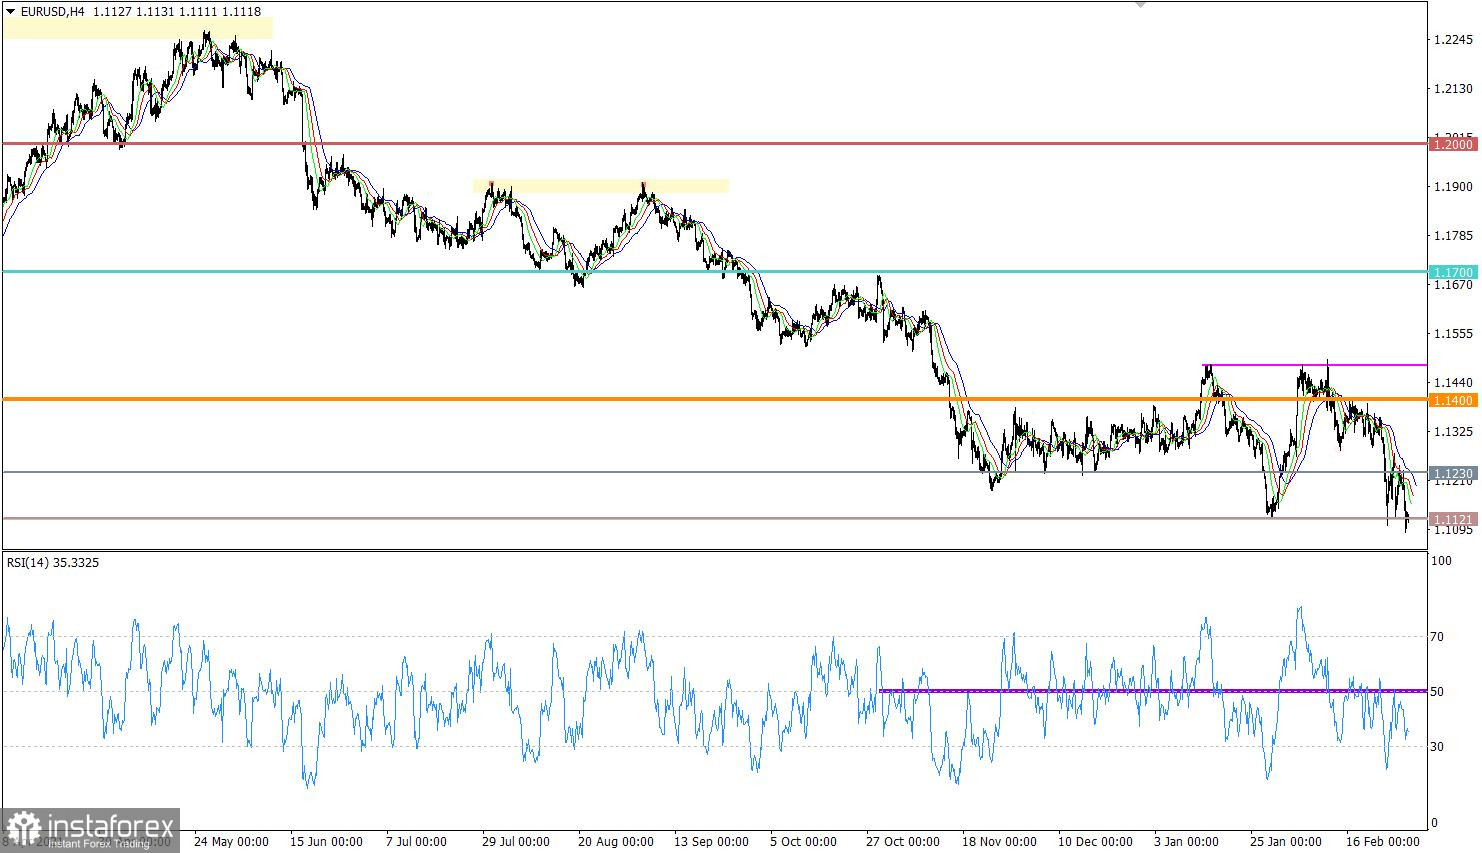Click the RSI scale value 100

click(x=1442, y=561)
